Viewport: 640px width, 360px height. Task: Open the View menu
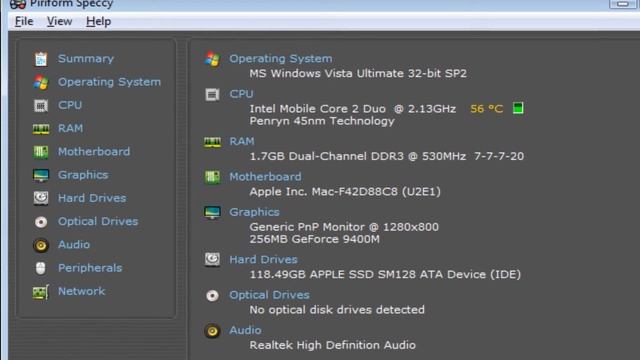[59, 21]
